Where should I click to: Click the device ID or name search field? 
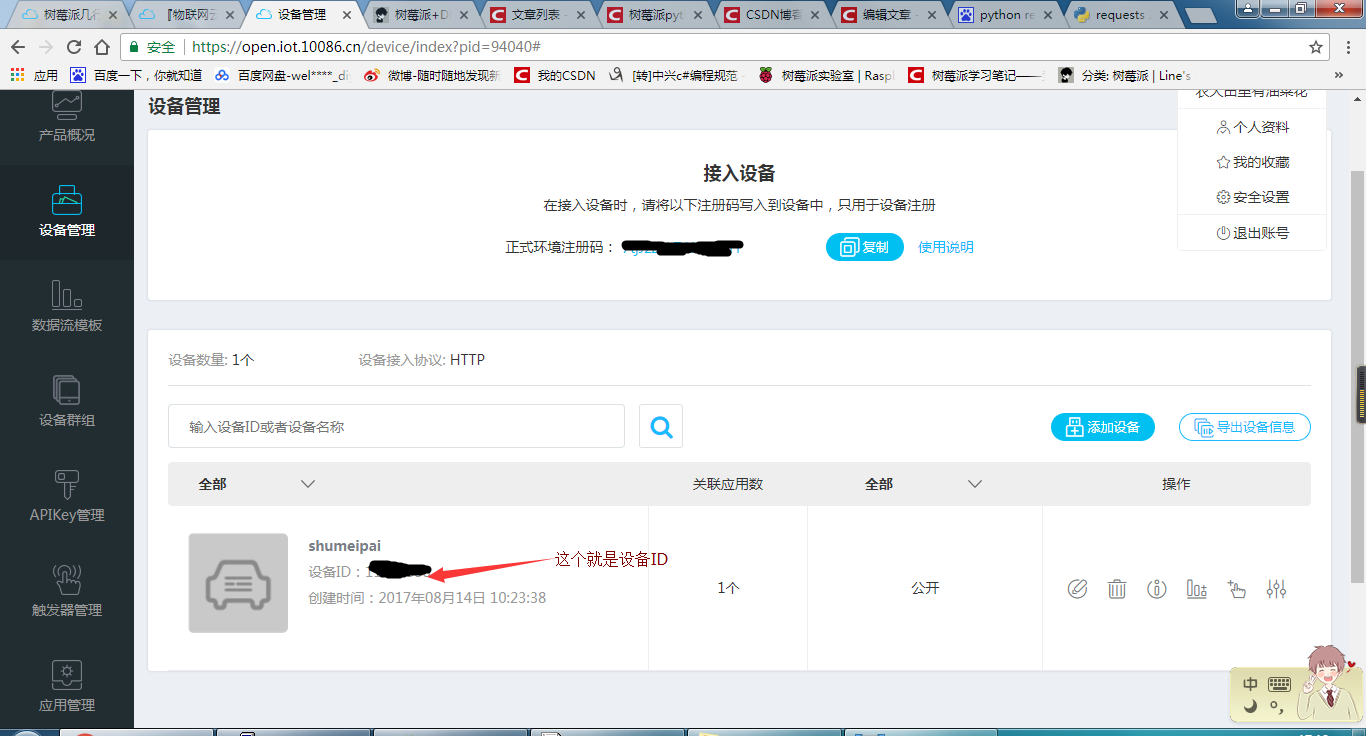click(396, 426)
